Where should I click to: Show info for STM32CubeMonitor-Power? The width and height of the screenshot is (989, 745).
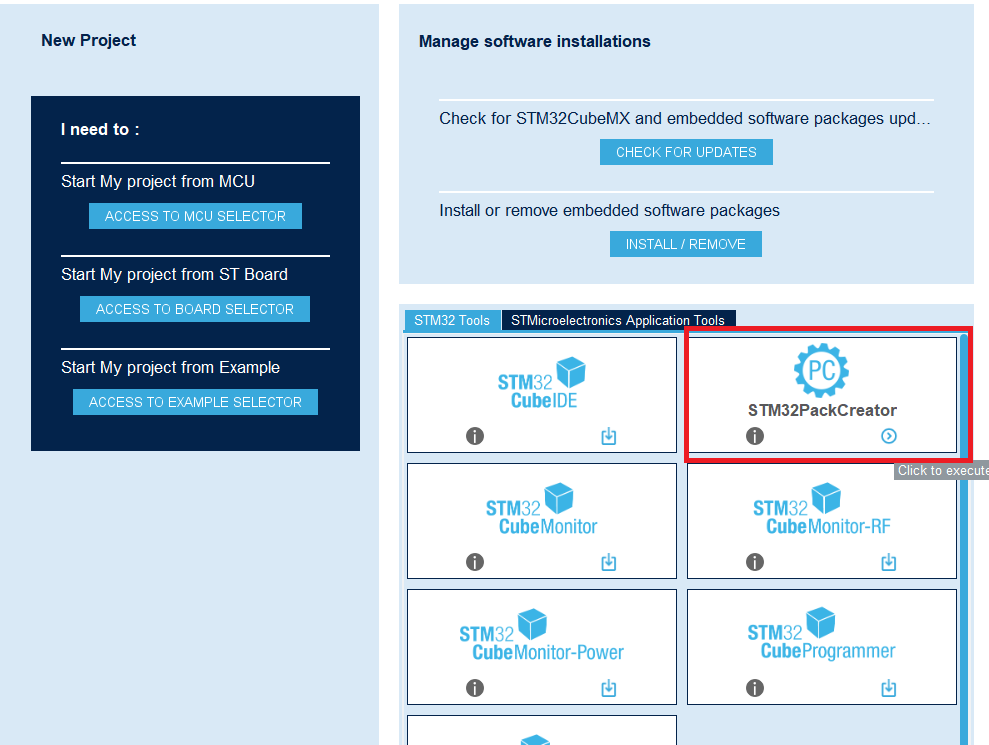[x=475, y=688]
